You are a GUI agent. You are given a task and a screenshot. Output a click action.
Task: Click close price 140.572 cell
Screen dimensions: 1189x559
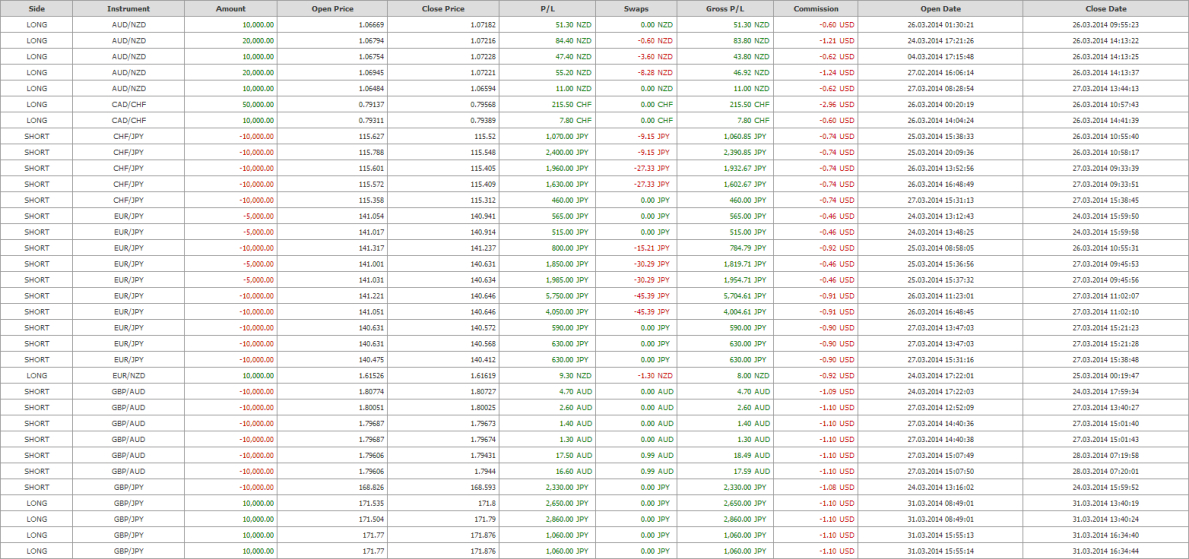pyautogui.click(x=443, y=328)
